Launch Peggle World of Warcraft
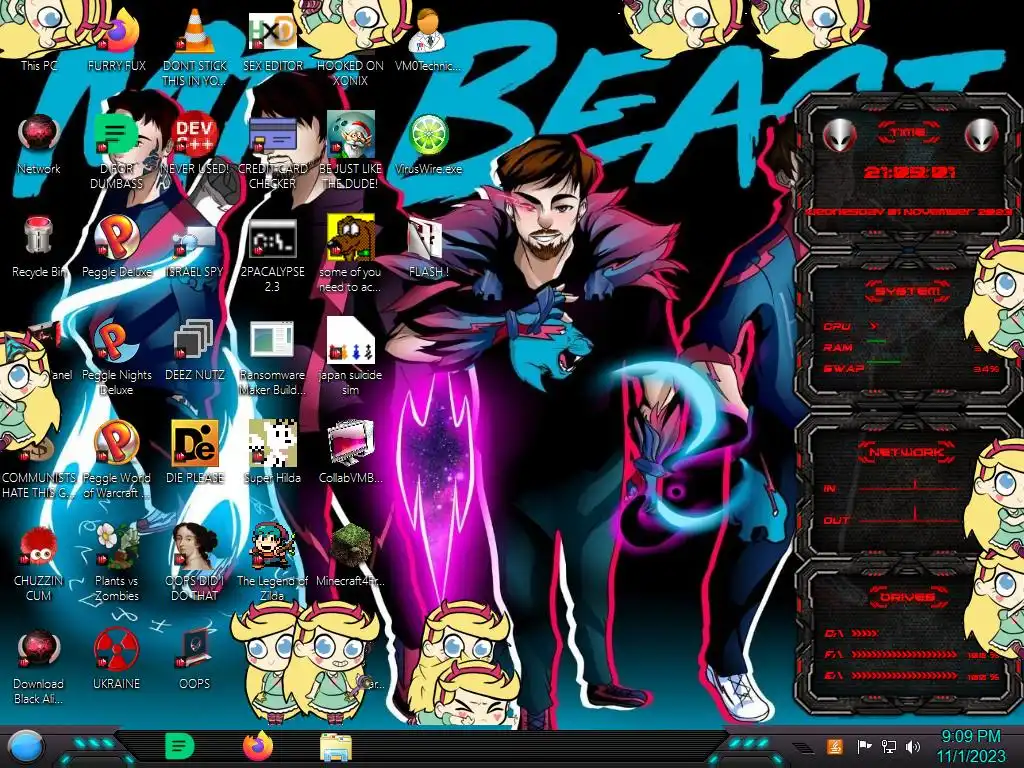This screenshot has width=1024, height=768. coord(116,460)
